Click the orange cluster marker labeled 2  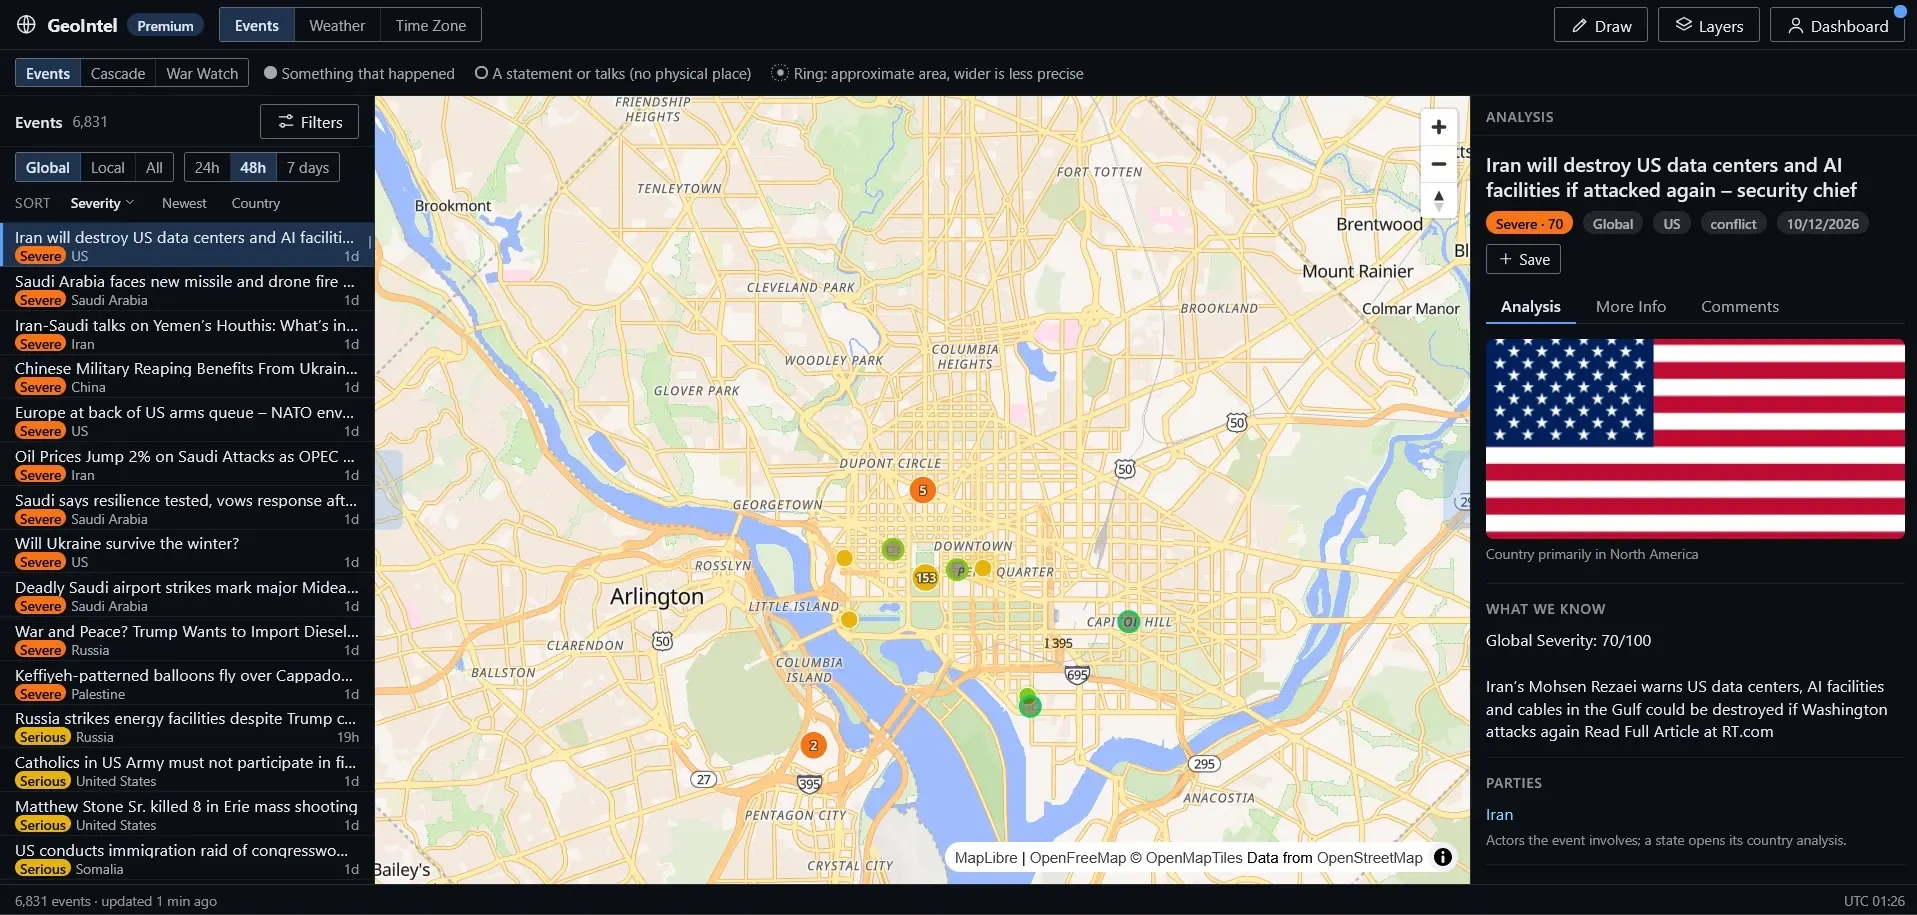click(x=813, y=745)
